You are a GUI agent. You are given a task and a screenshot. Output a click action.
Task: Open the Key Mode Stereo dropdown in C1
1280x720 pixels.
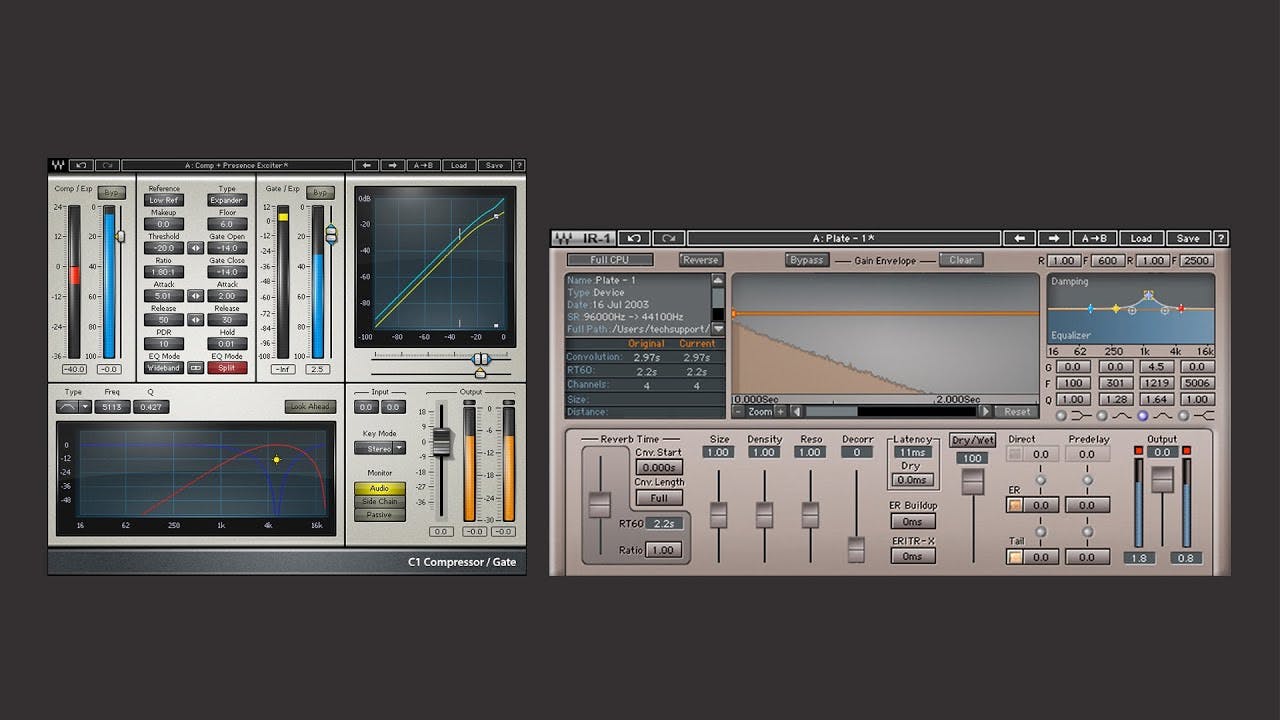coord(379,448)
